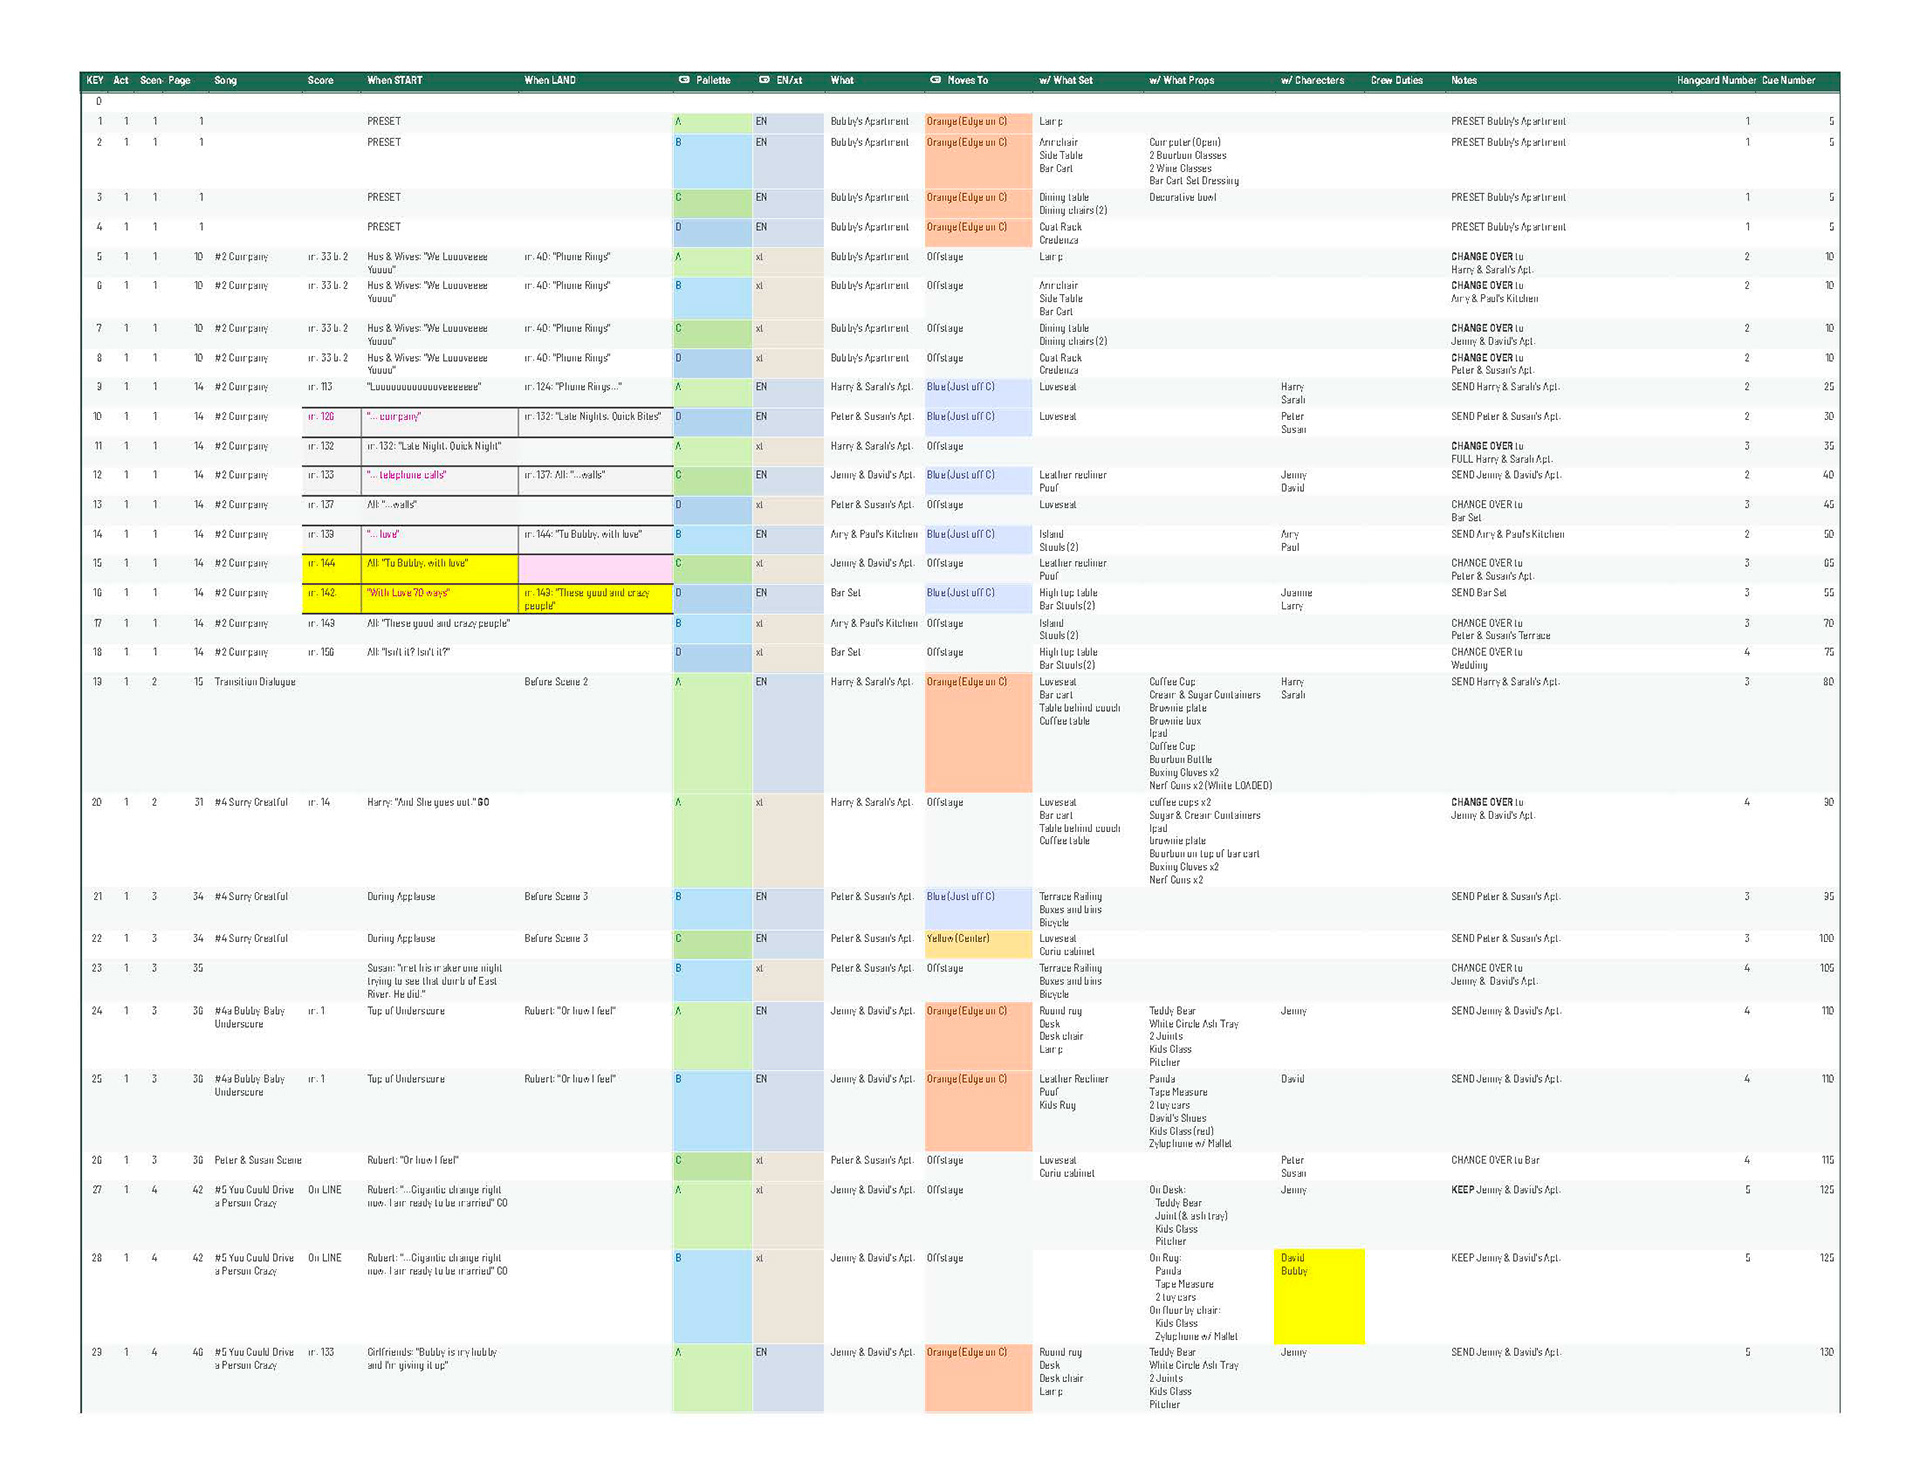Click the 'Notes' column header

1463,80
